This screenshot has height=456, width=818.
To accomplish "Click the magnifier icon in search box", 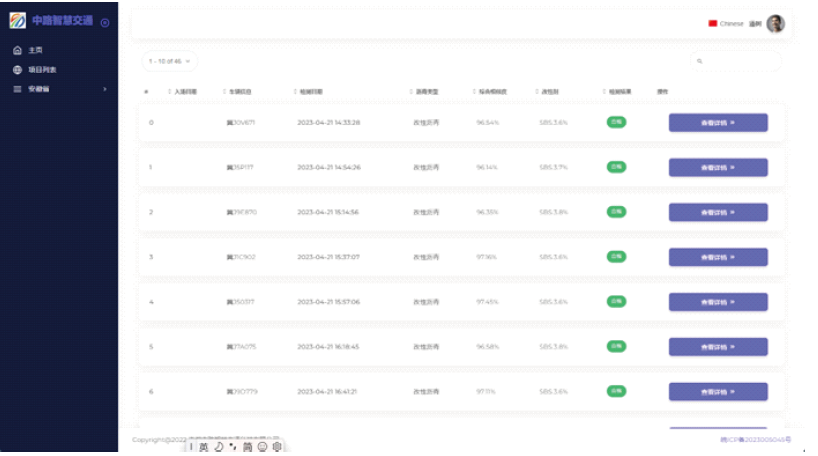I will (699, 62).
